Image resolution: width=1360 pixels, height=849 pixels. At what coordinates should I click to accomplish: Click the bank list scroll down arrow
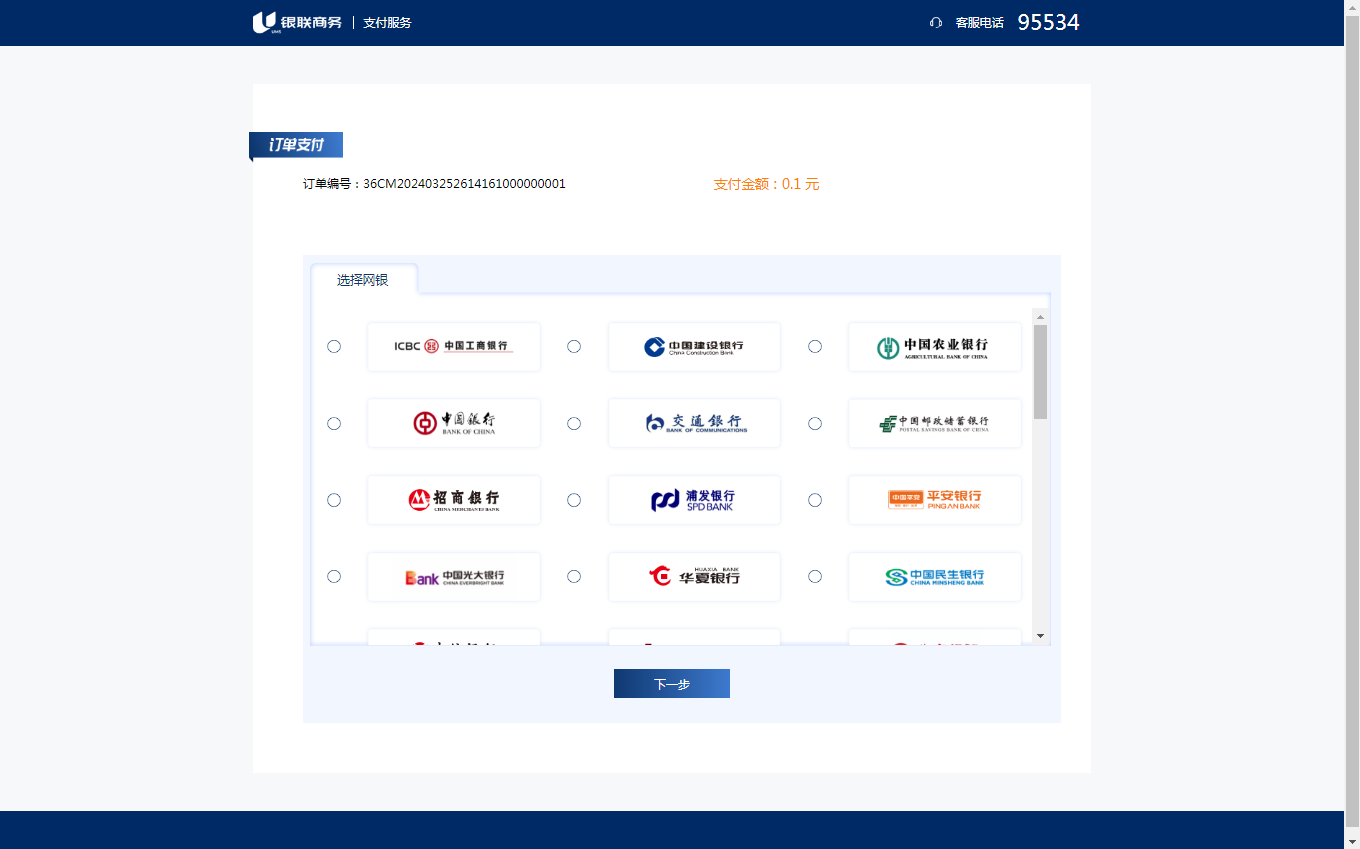1040,636
